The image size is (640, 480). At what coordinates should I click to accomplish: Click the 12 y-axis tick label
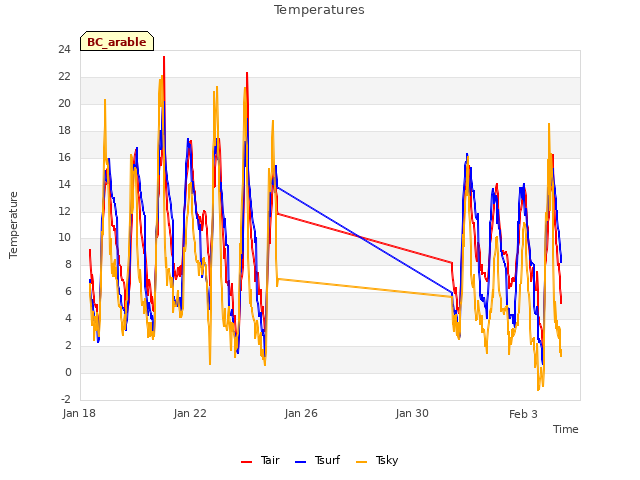(64, 211)
